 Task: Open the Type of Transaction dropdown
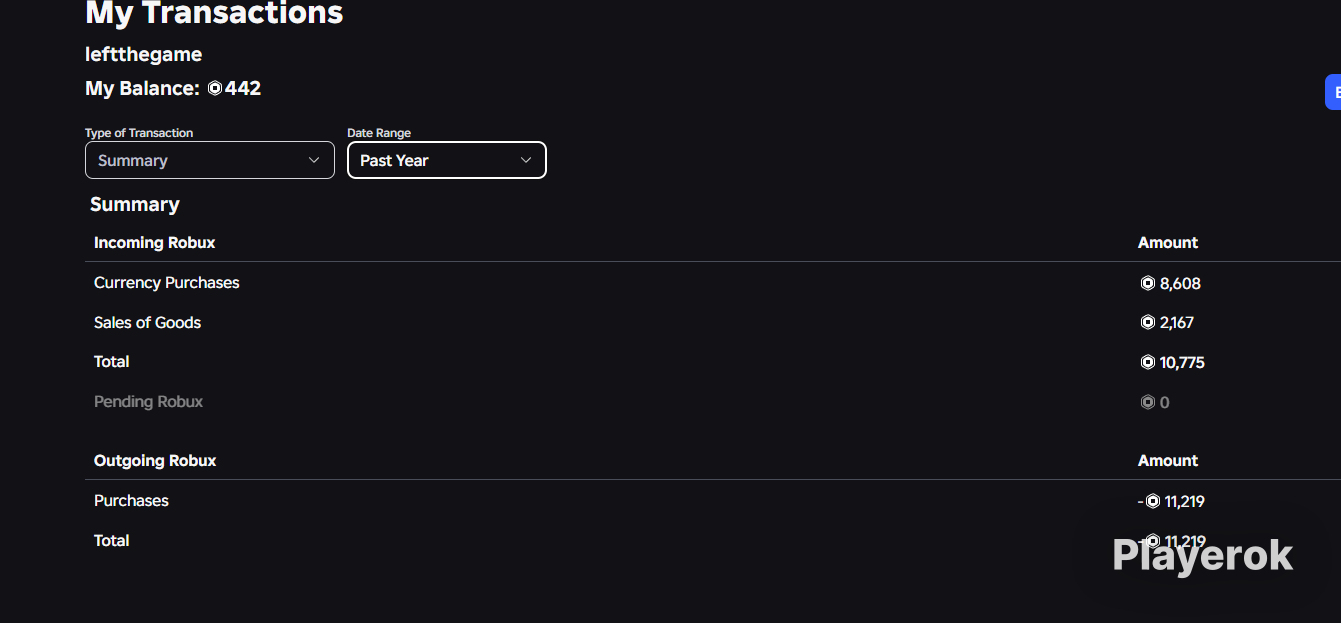click(210, 160)
